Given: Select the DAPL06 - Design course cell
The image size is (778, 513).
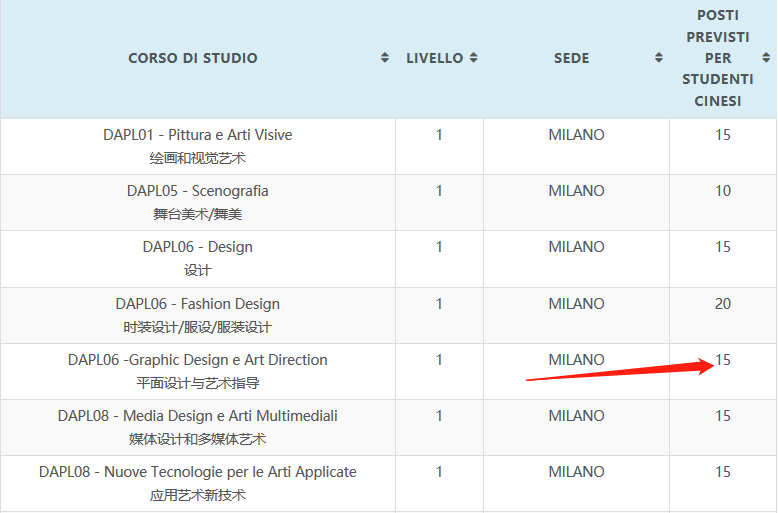Looking at the screenshot, I should coord(198,247).
